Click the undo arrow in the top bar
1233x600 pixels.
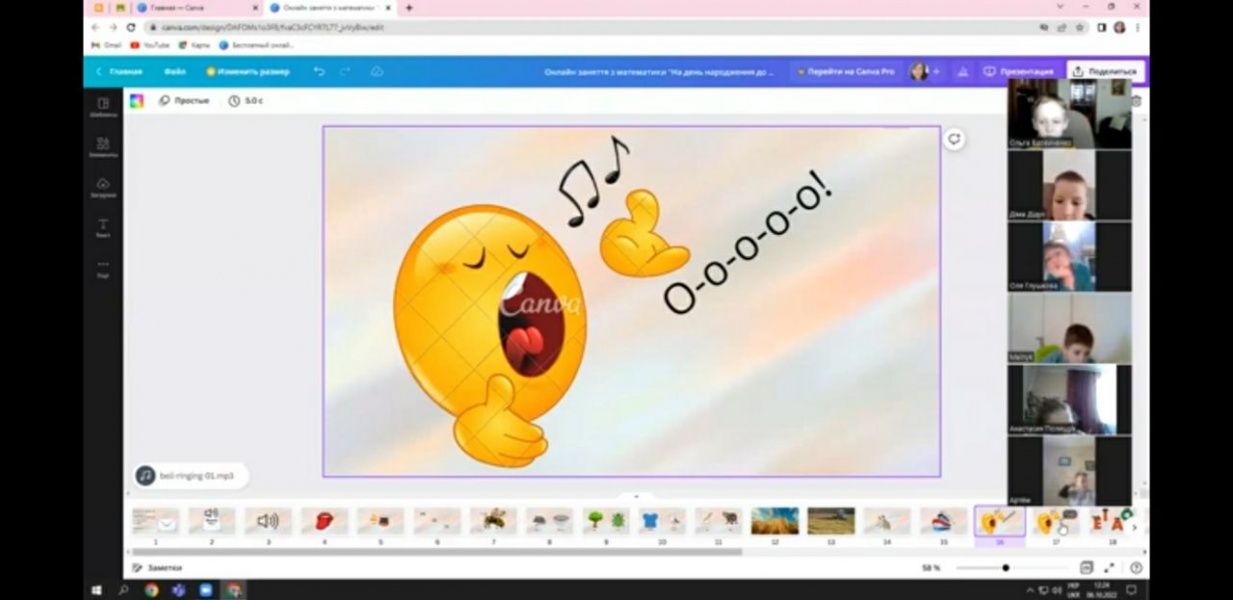(x=319, y=72)
